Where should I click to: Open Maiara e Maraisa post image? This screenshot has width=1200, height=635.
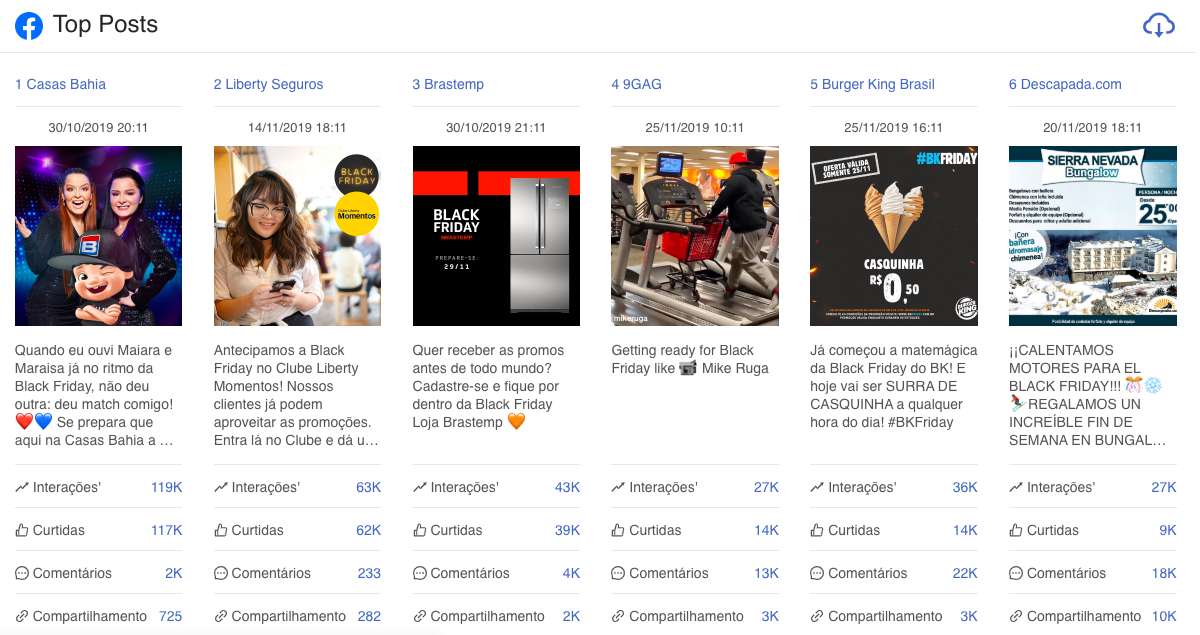point(98,236)
